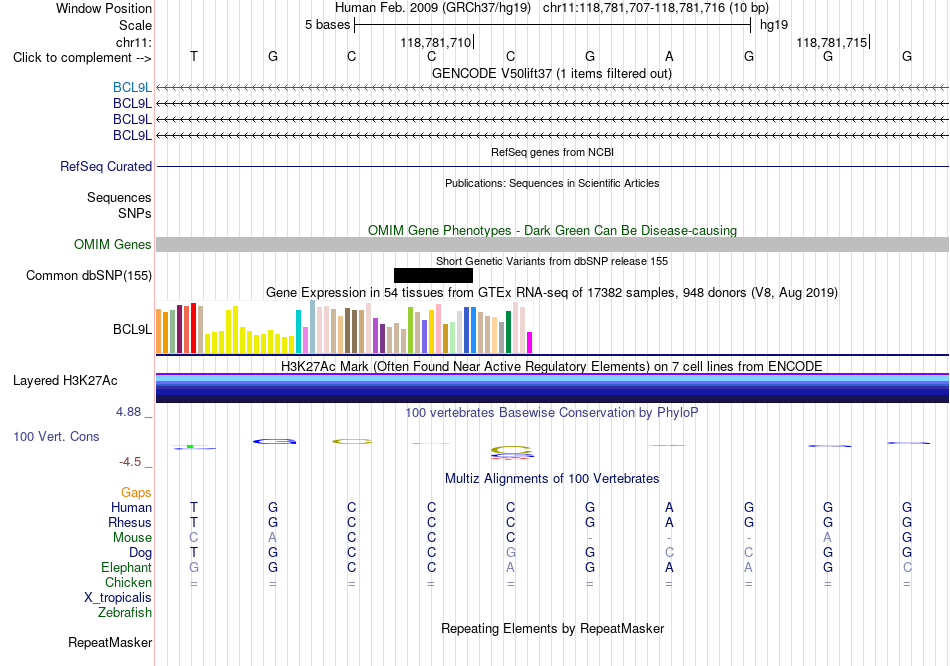Viewport: 950px width, 666px height.
Task: Click the black dbSNP variant box
Action: (433, 276)
